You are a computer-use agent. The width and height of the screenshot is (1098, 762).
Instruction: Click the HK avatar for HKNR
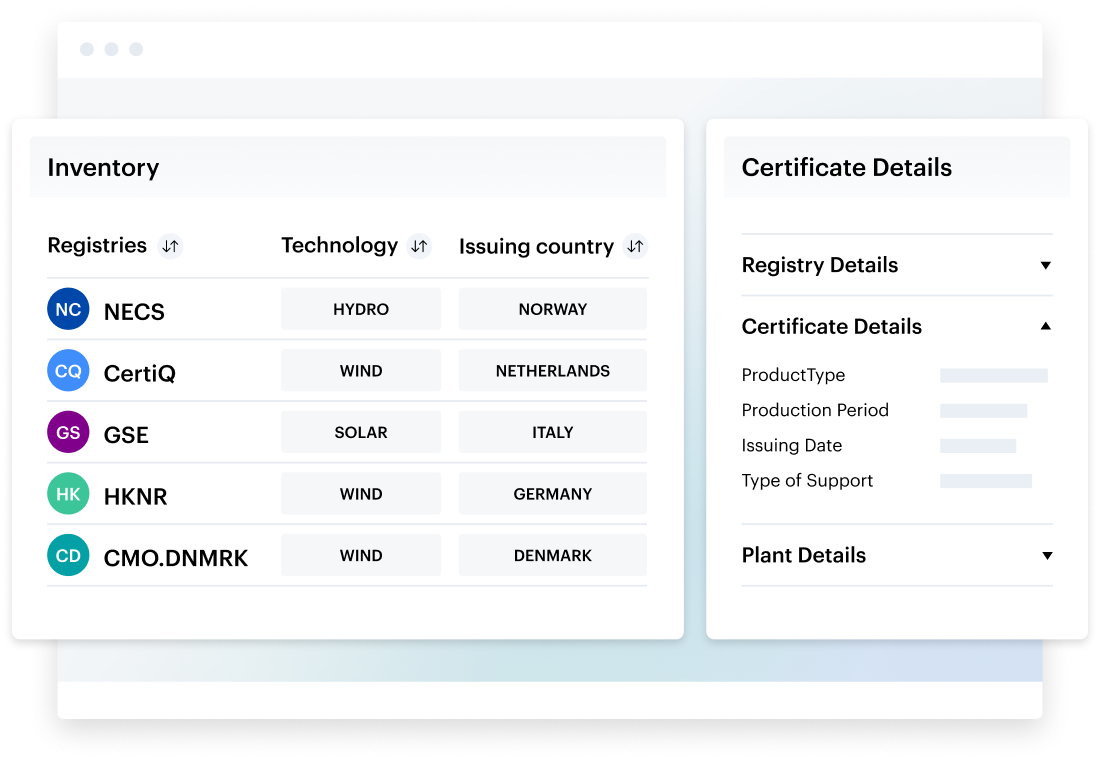(x=68, y=494)
